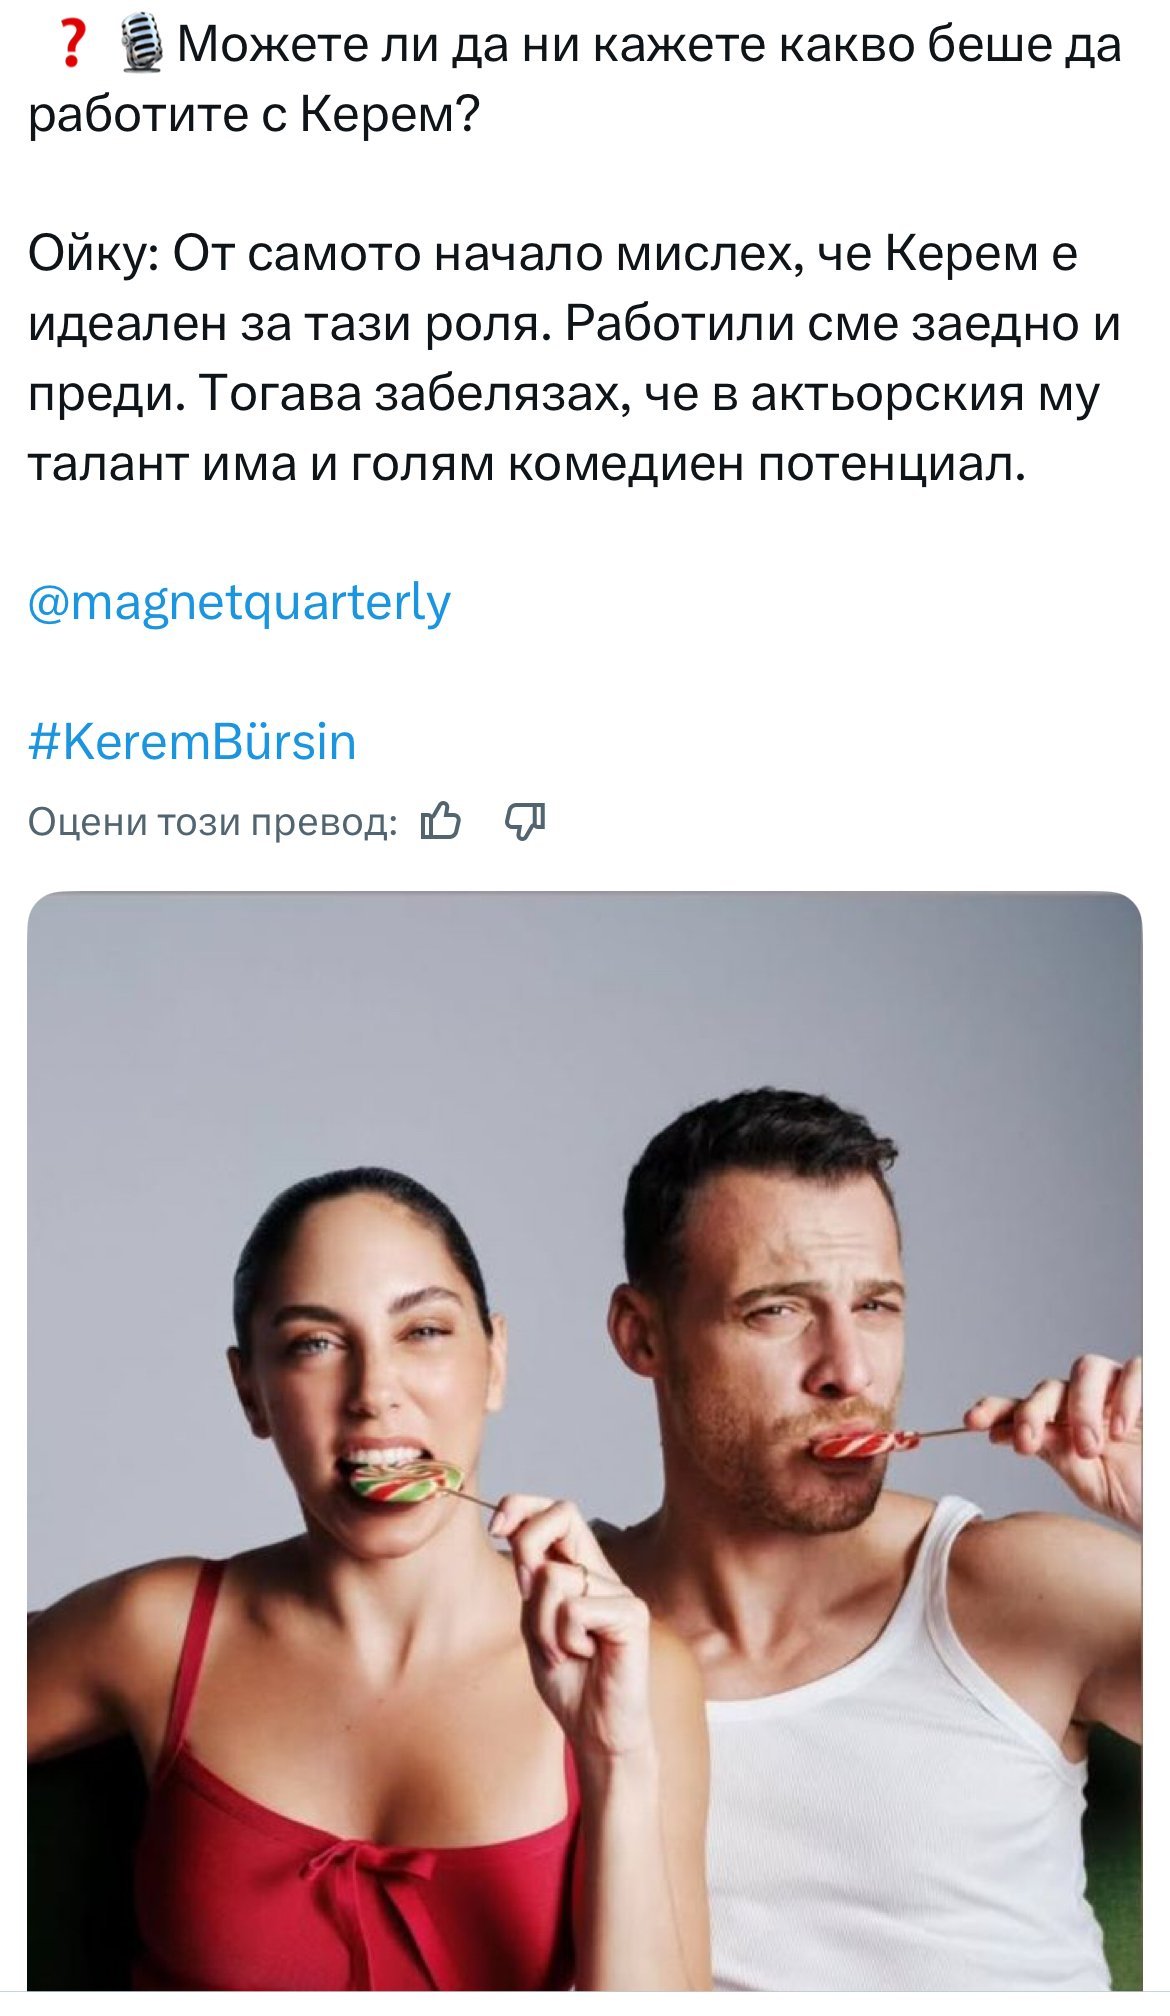The image size is (1170, 2016).
Task: Click the question line starting "Можете ли"
Action: (574, 80)
